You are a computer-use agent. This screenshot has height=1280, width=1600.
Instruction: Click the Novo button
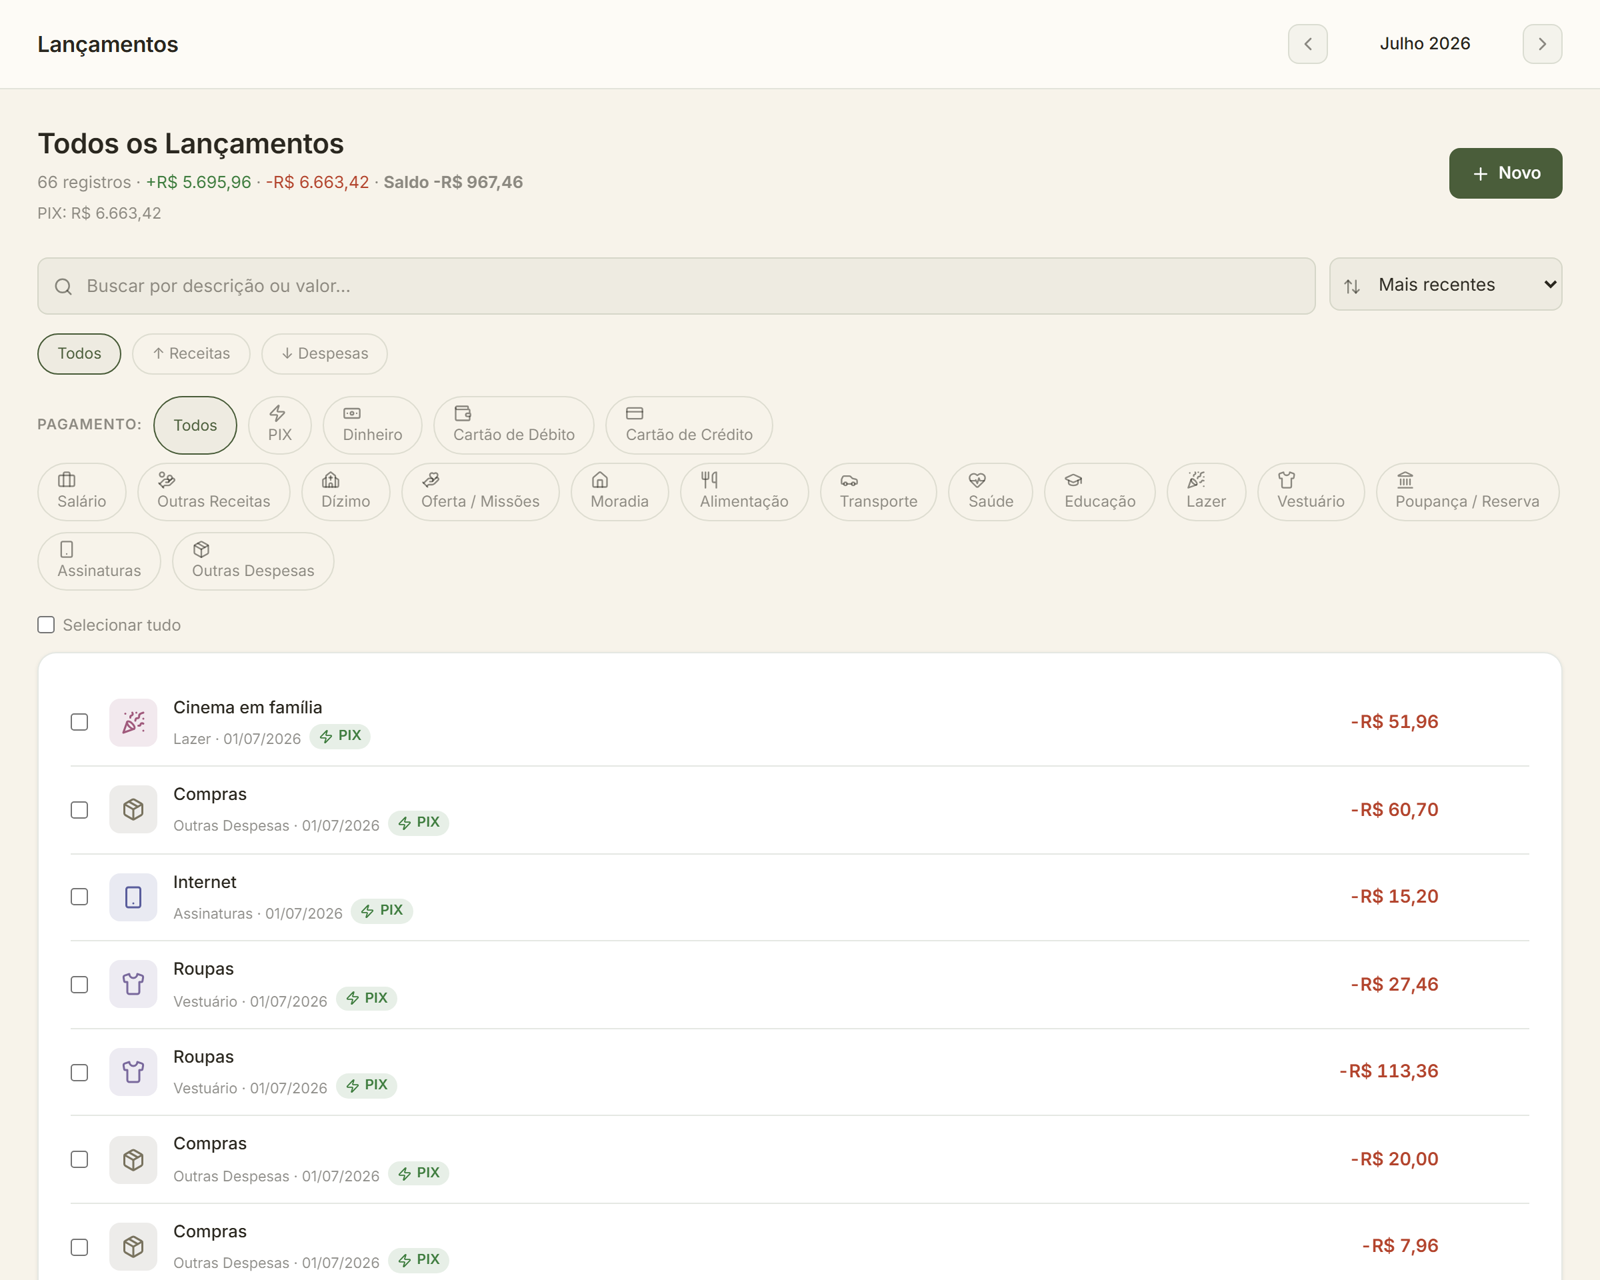(1505, 173)
